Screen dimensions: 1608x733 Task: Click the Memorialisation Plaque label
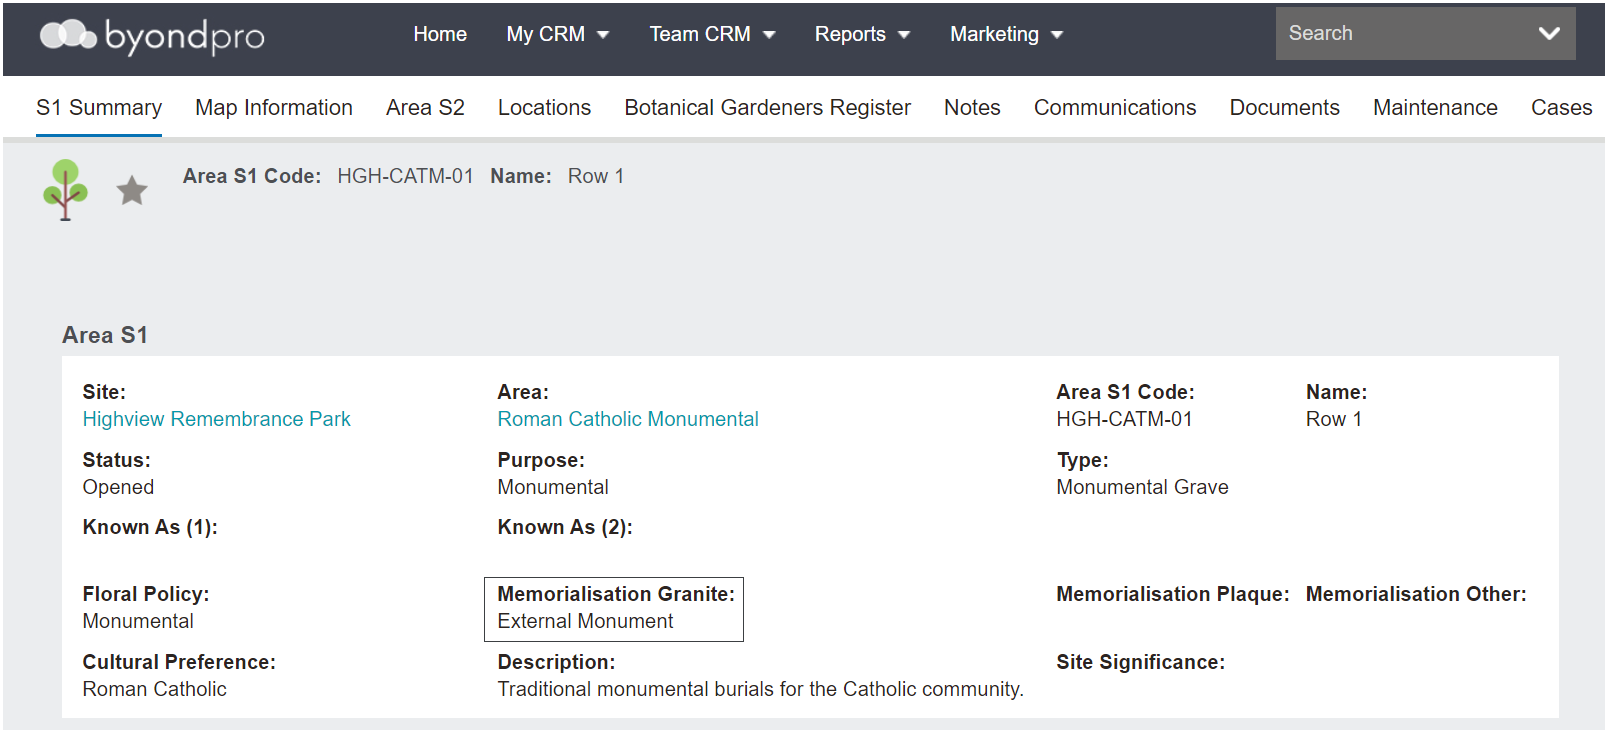pyautogui.click(x=1173, y=594)
